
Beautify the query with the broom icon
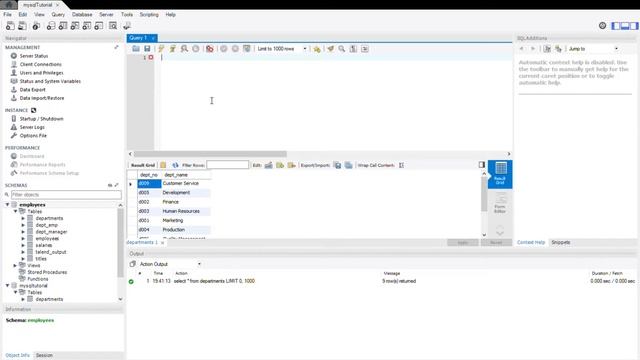[330, 49]
